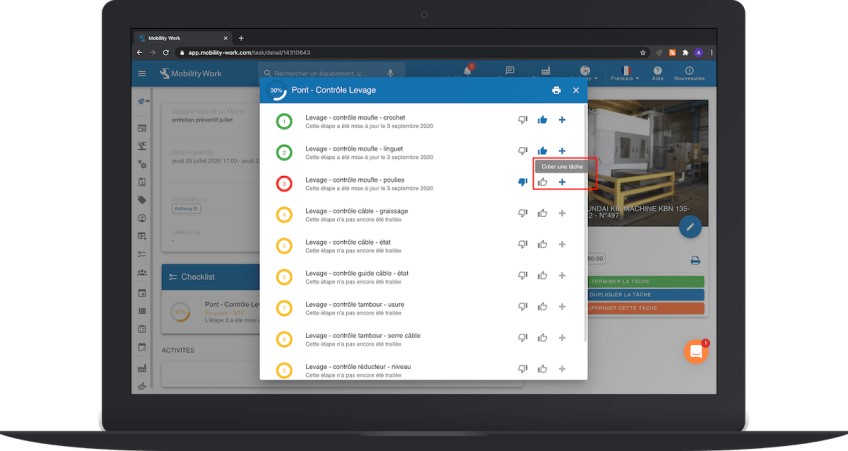The image size is (848, 451).
Task: Click the blue pencil edit button
Action: click(690, 227)
